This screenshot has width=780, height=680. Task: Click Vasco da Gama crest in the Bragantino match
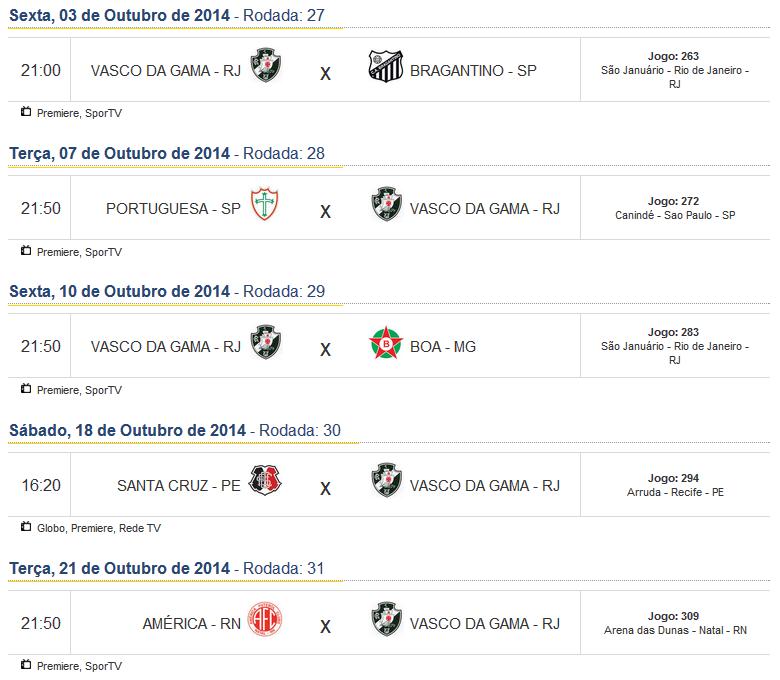pyautogui.click(x=265, y=68)
